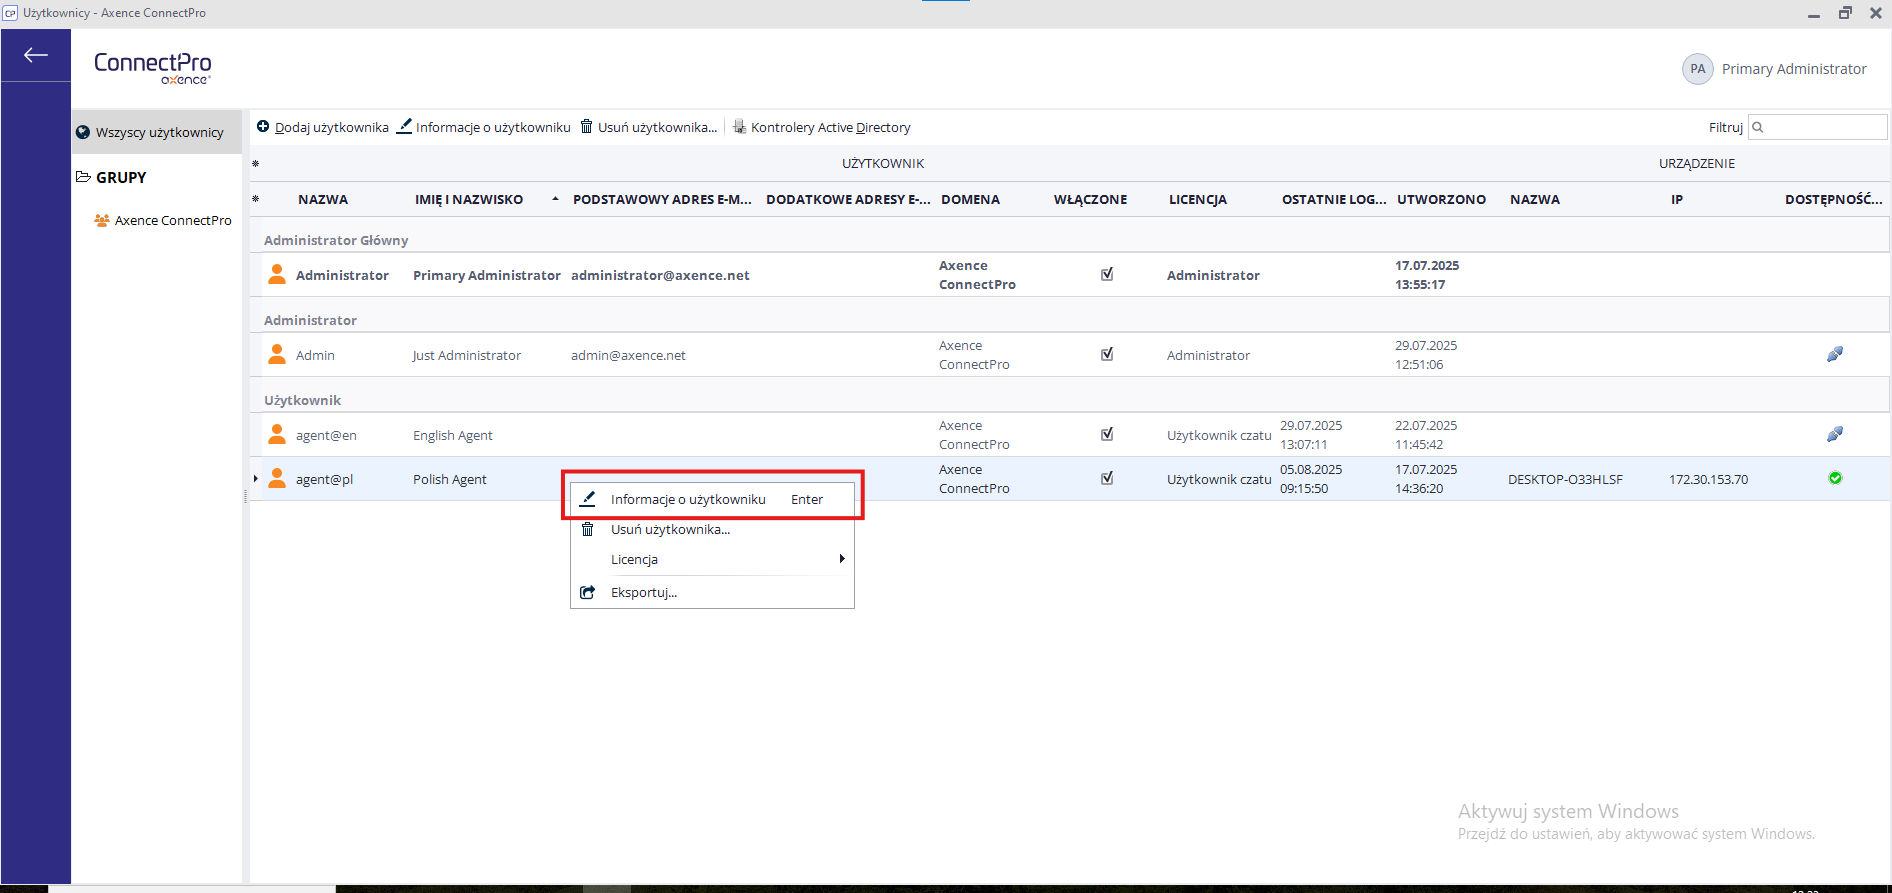The height and width of the screenshot is (893, 1892).
Task: Click the agent@pl user icon
Action: (x=277, y=478)
